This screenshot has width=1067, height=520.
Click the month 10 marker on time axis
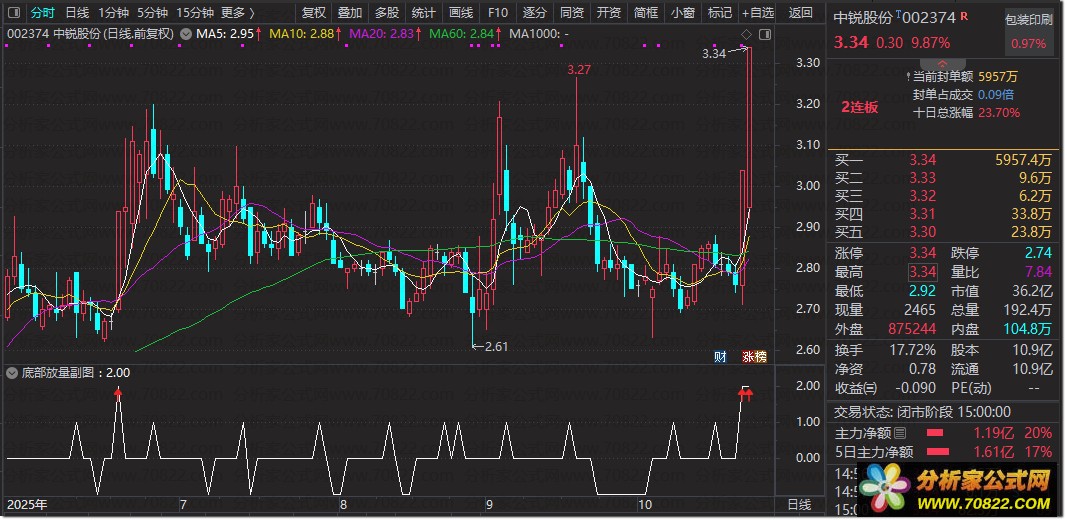646,505
